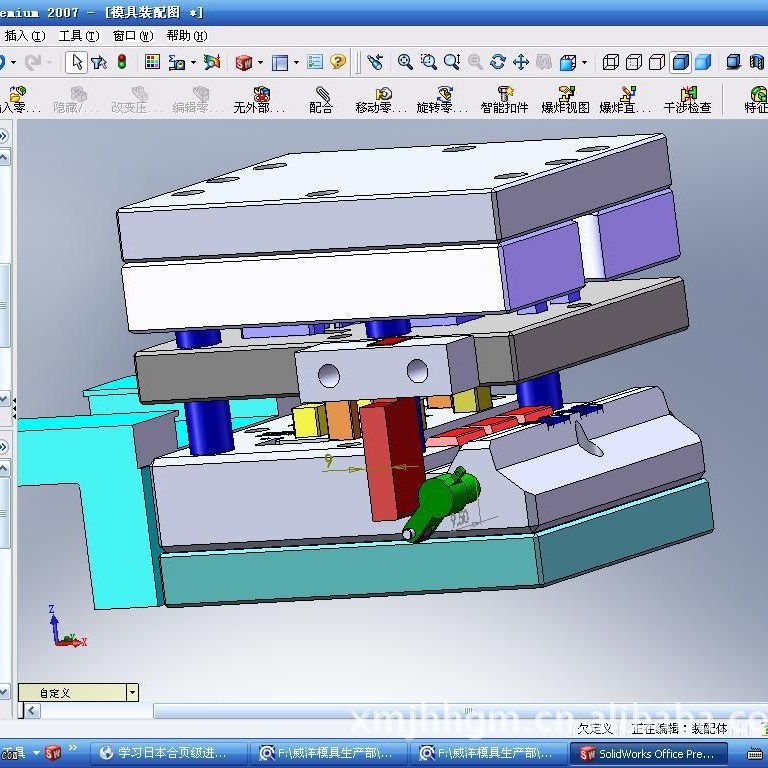Click the 配合 (Mate) tool icon

click(321, 95)
